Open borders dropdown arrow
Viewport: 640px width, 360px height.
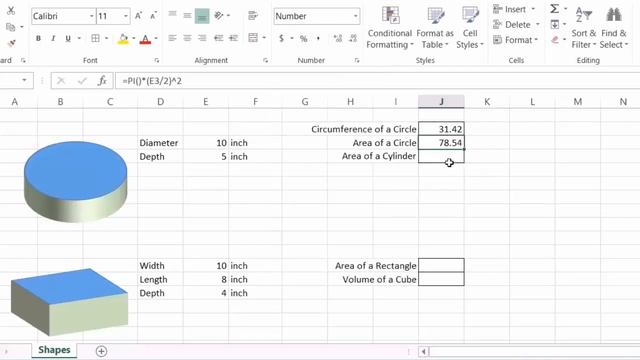coord(106,38)
